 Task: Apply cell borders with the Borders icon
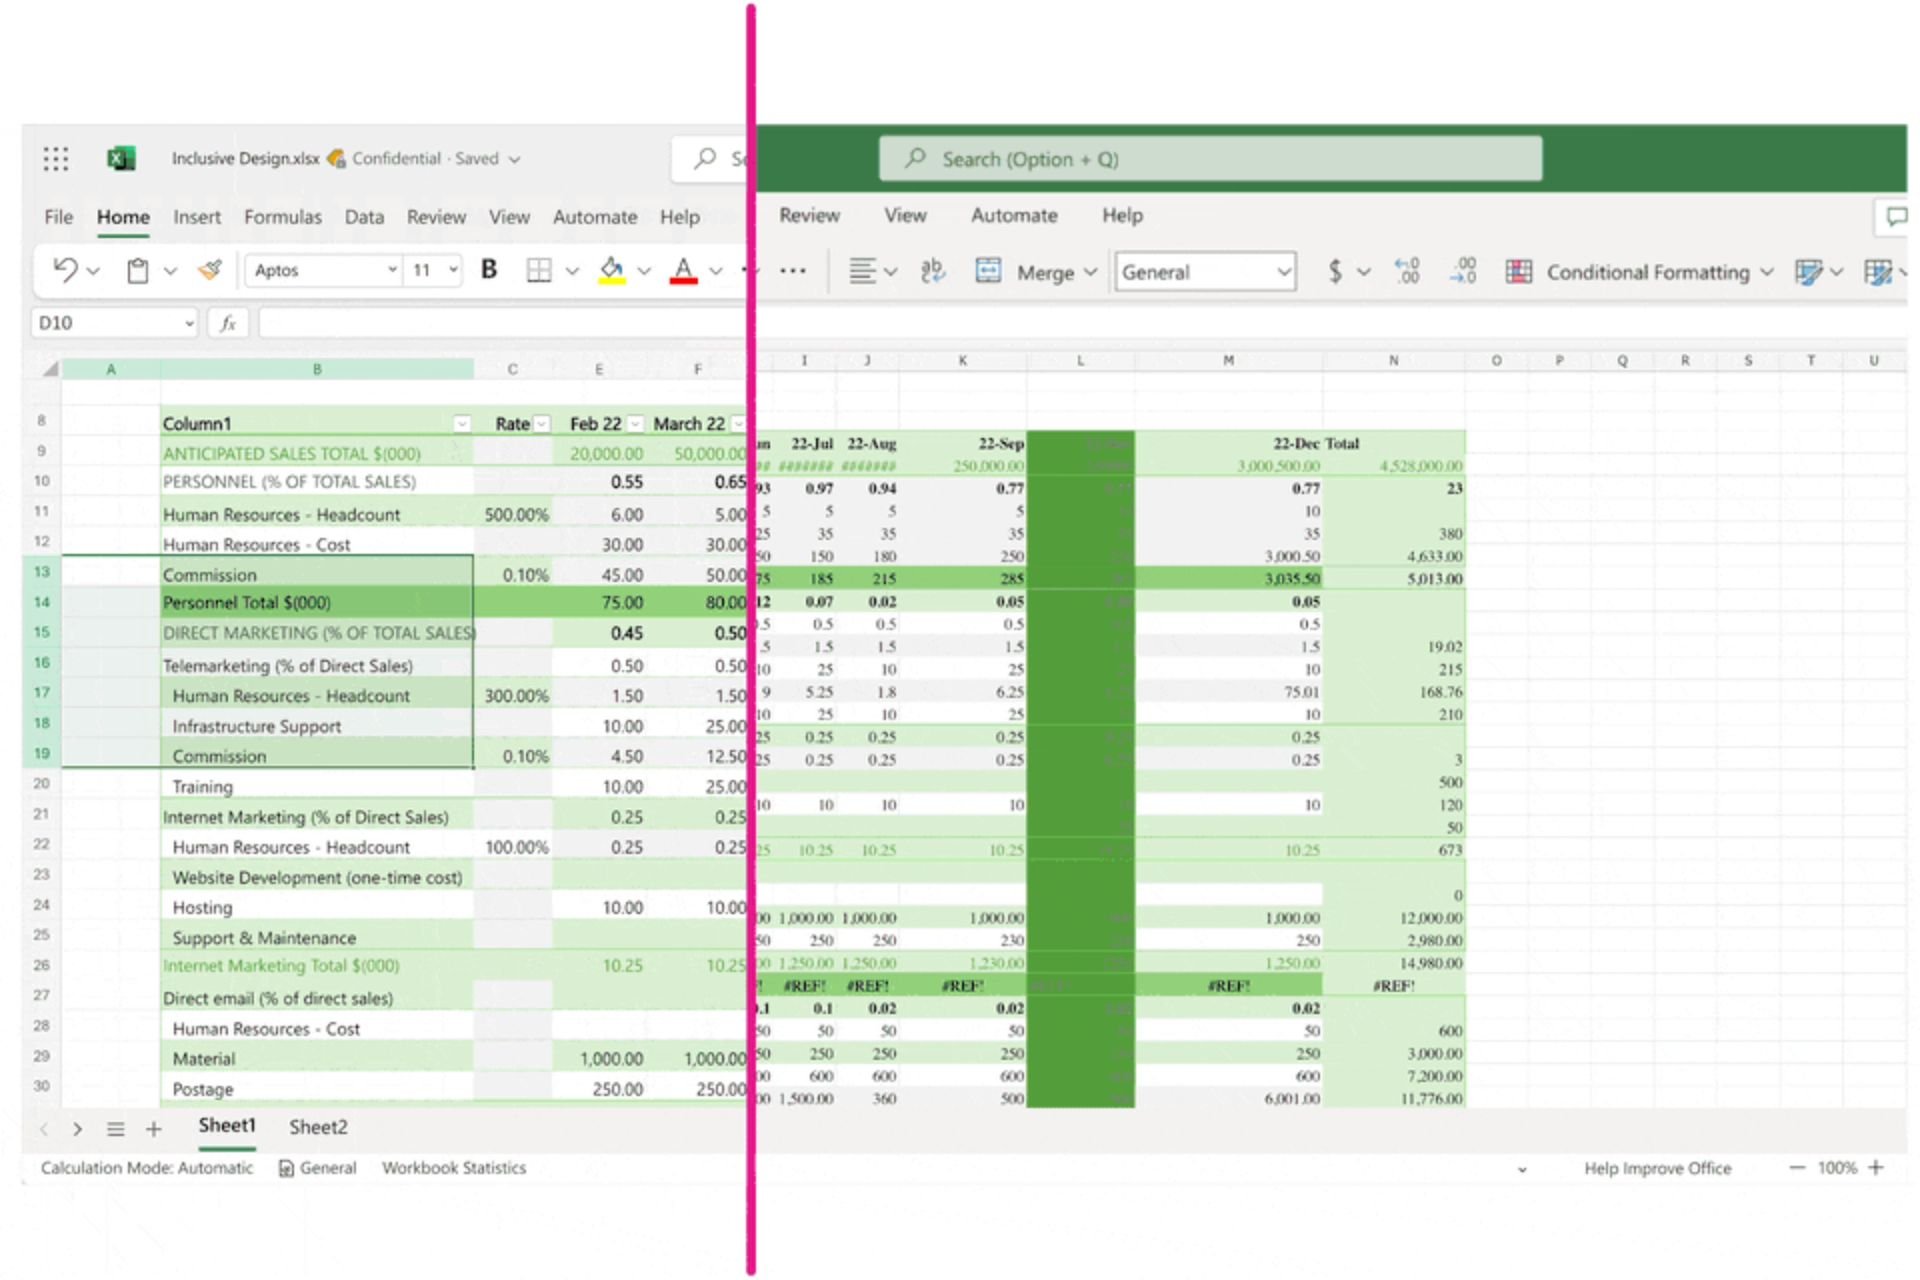click(x=539, y=270)
